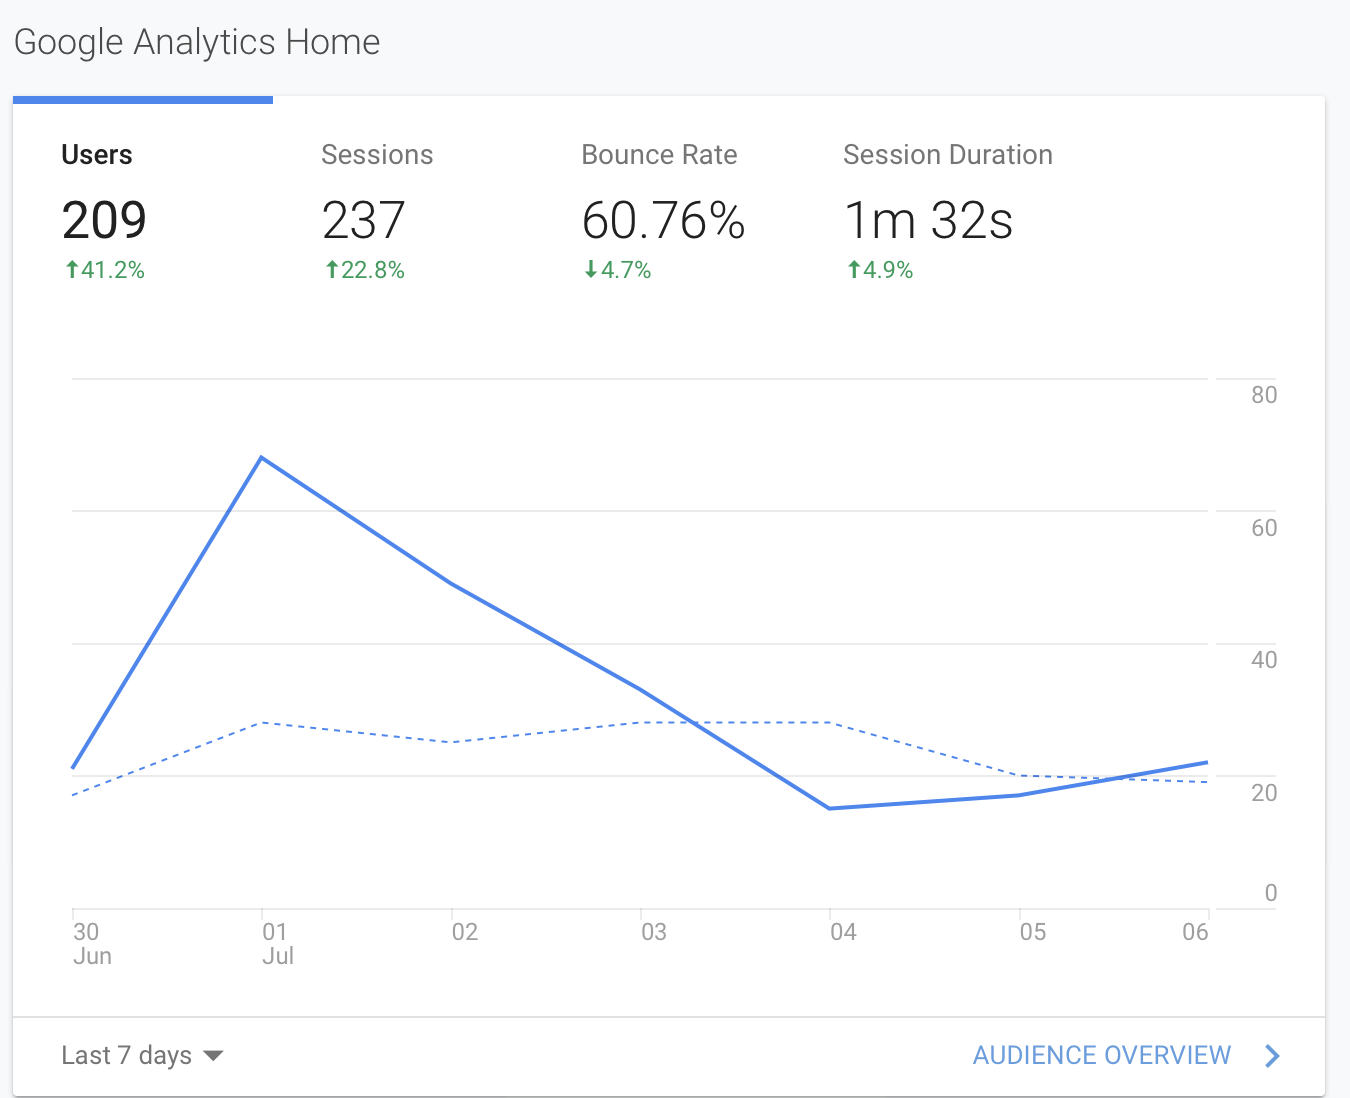This screenshot has height=1098, width=1350.
Task: Click the 1m 32s session duration value
Action: pos(929,221)
